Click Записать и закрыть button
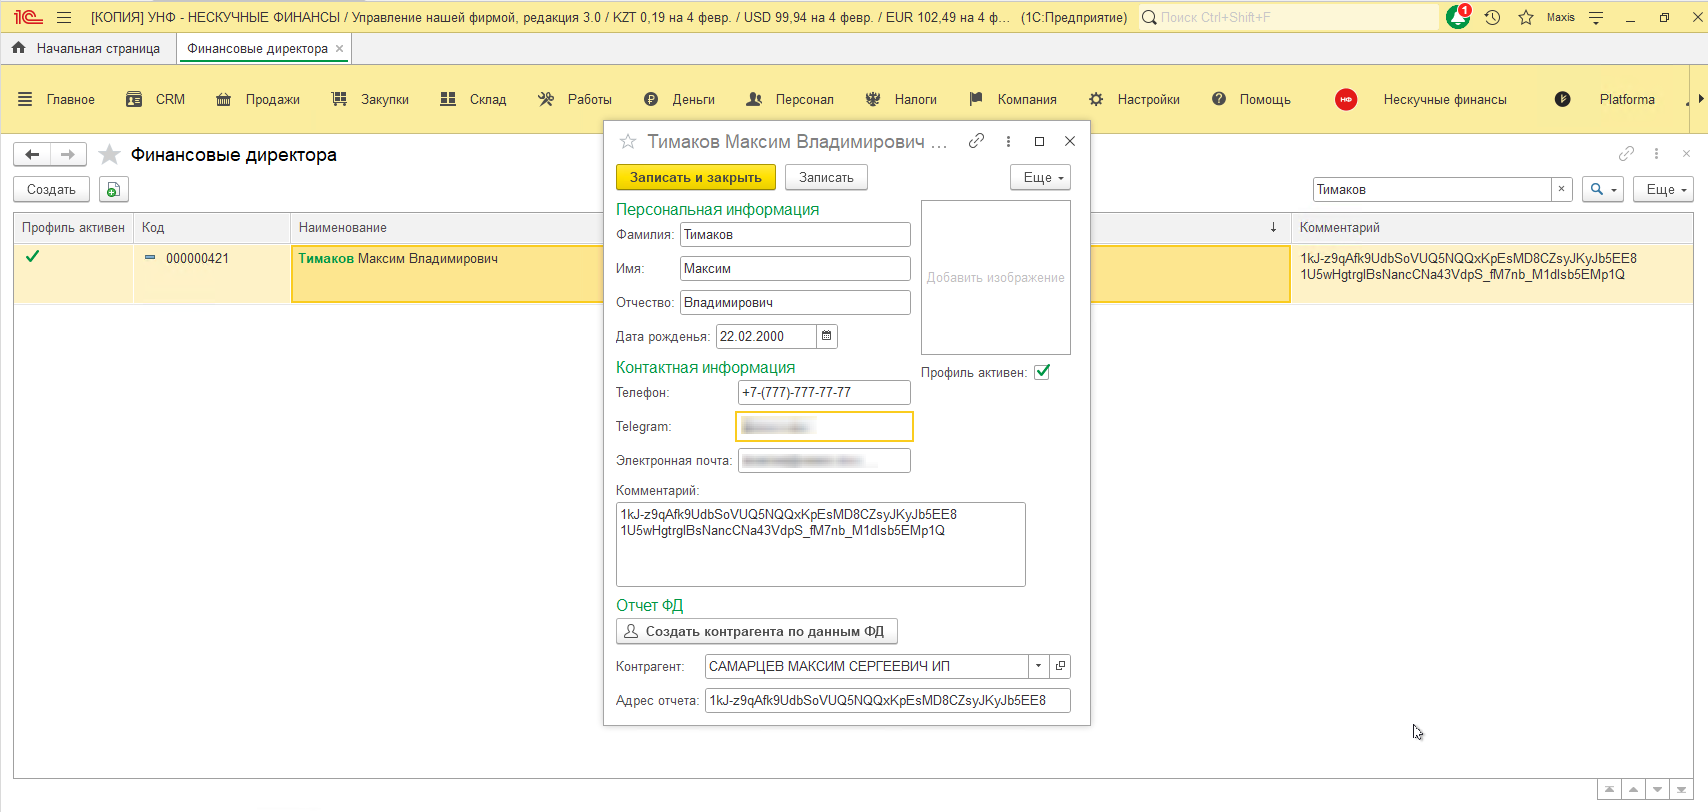Viewport: 1708px width, 812px height. pyautogui.click(x=695, y=177)
